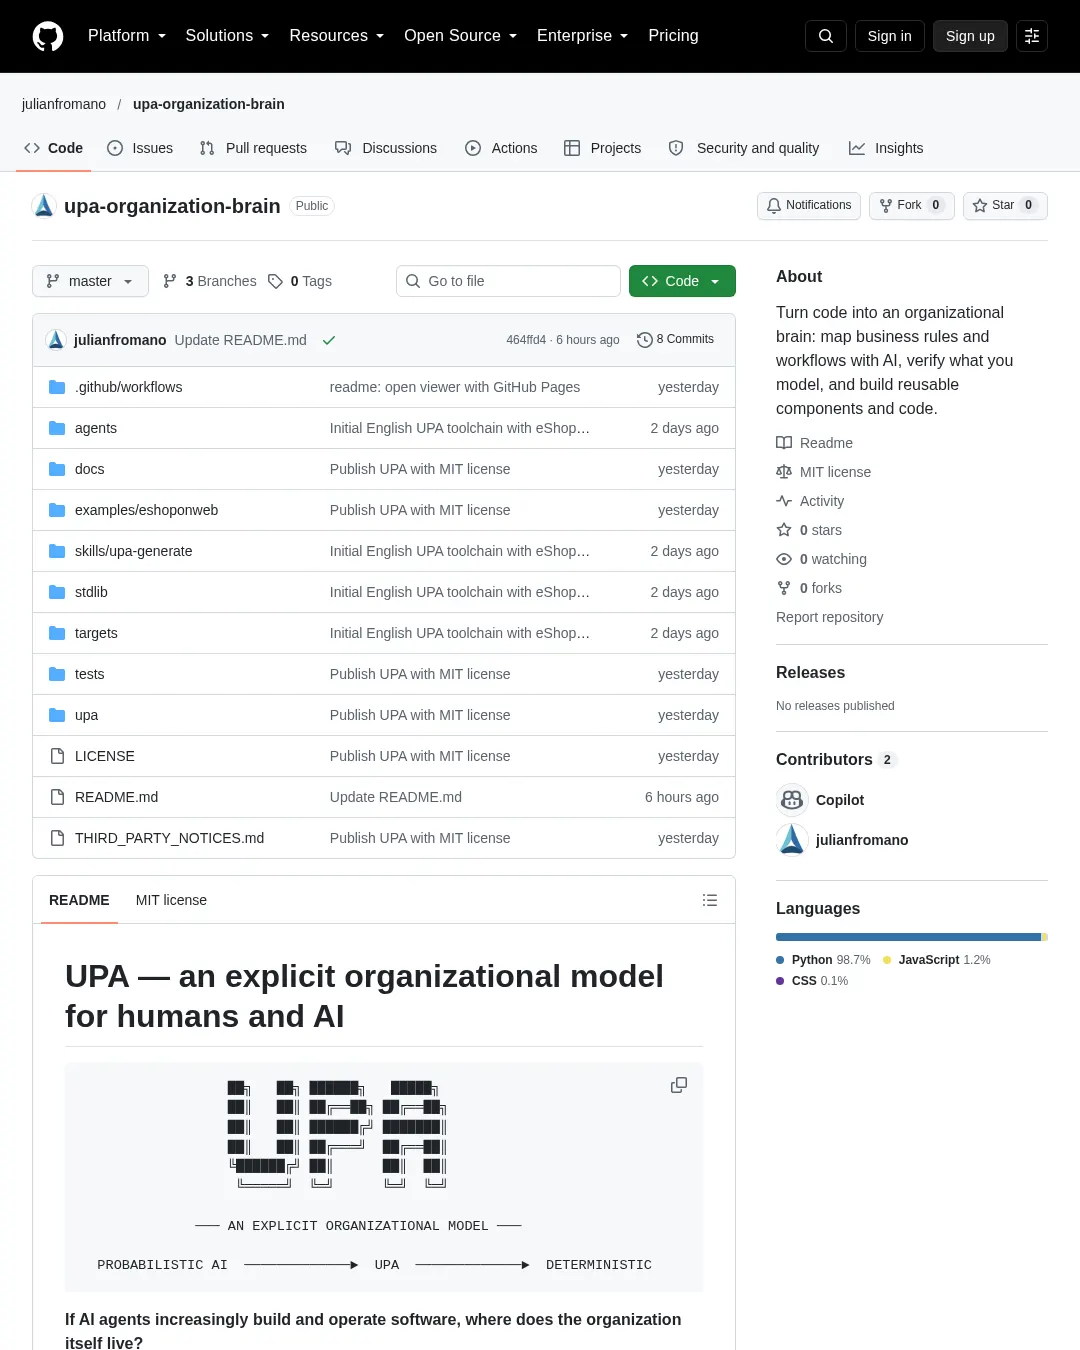Click the commit status green checkmark
The image size is (1080, 1350).
329,340
